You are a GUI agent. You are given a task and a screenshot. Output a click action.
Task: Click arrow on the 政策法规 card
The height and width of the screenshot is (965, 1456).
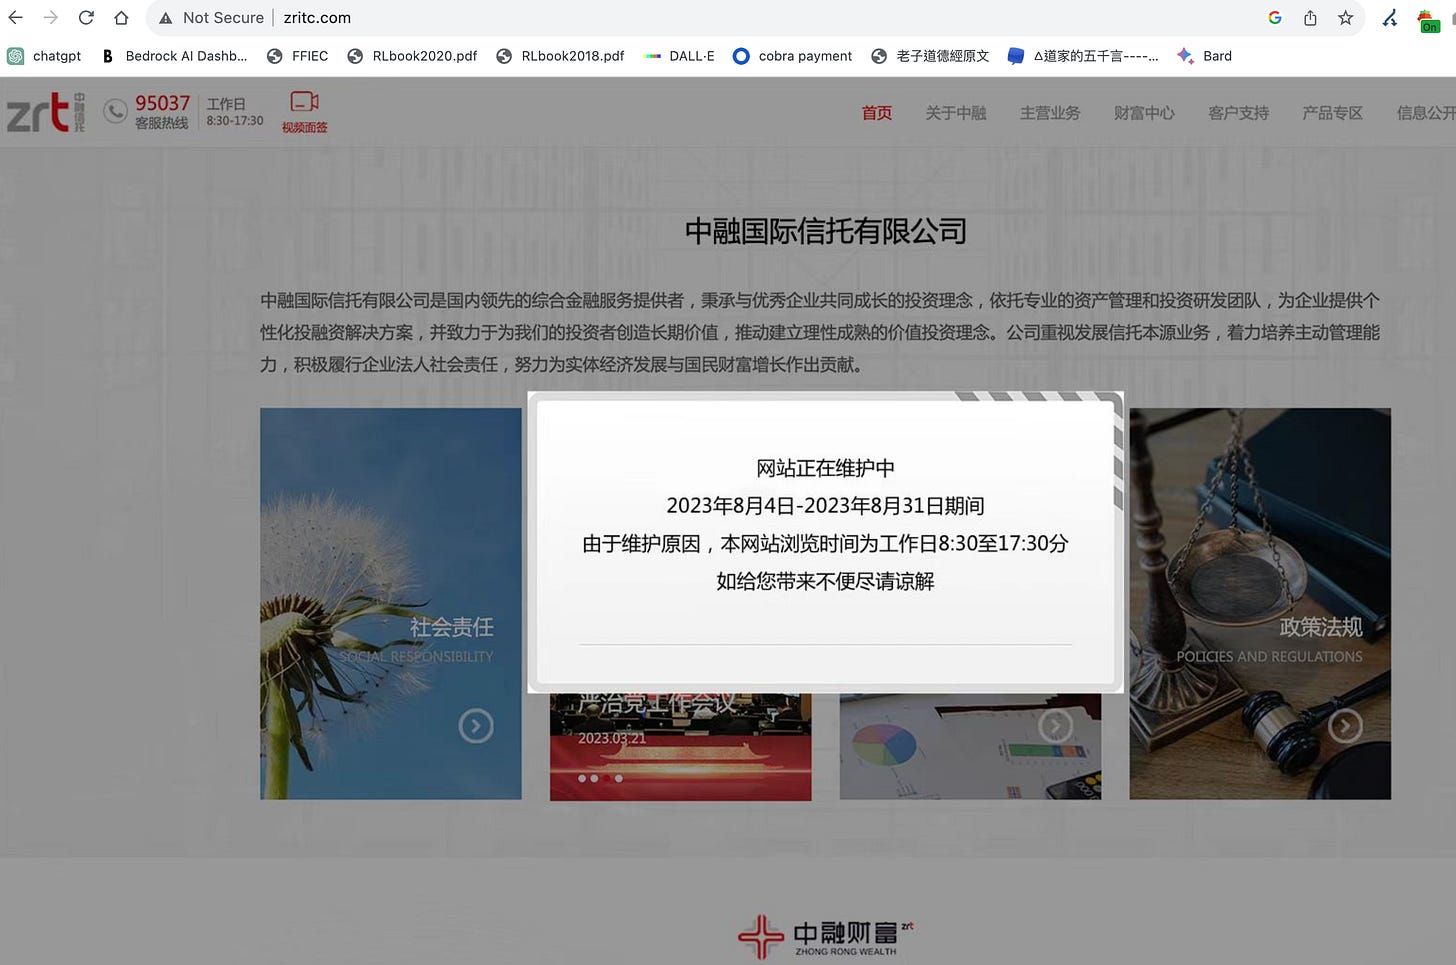coord(1345,726)
